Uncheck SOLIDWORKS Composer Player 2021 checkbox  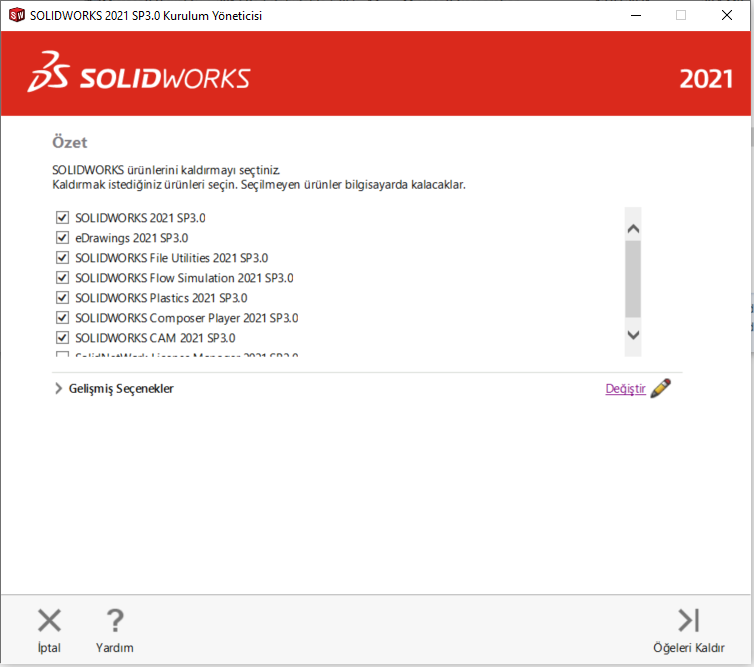point(63,318)
